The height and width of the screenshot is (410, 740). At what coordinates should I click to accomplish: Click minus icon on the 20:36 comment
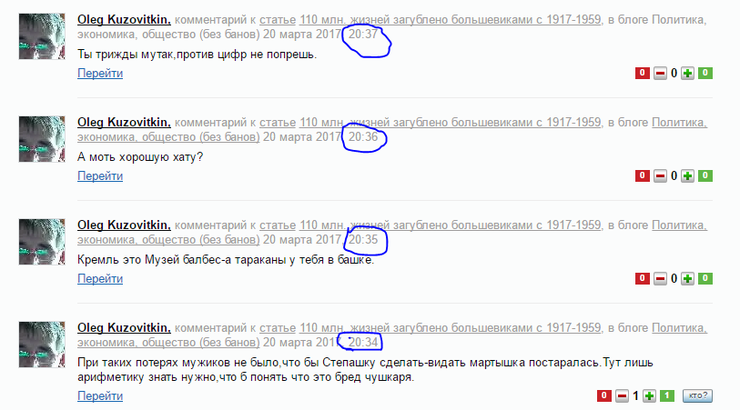click(x=660, y=176)
